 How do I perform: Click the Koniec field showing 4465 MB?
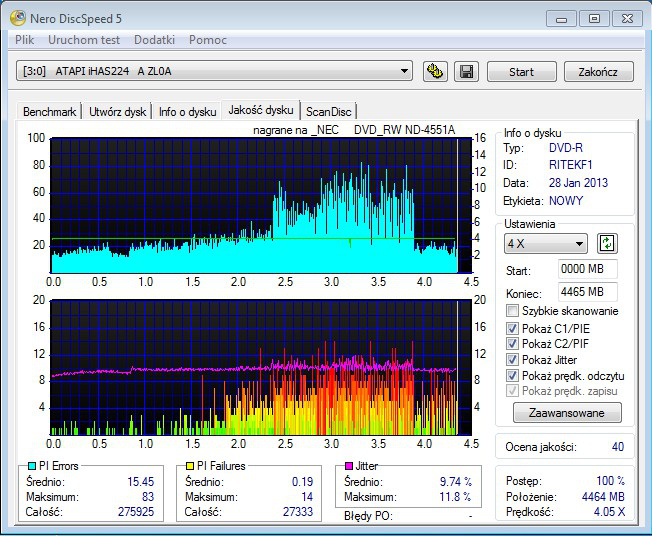[x=587, y=292]
